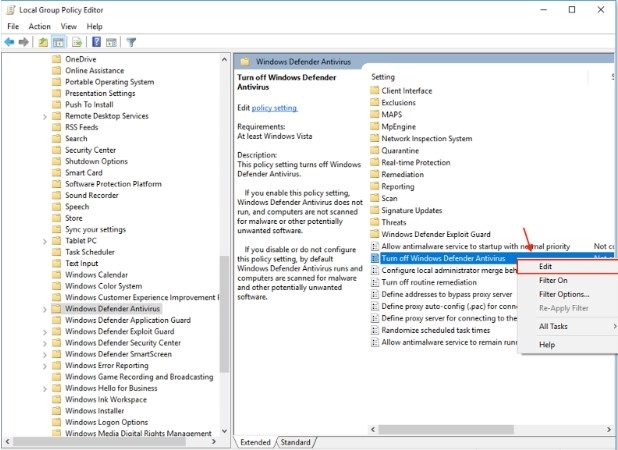Select the Quarantine folder icon in settings list
The height and width of the screenshot is (450, 618).
point(375,151)
